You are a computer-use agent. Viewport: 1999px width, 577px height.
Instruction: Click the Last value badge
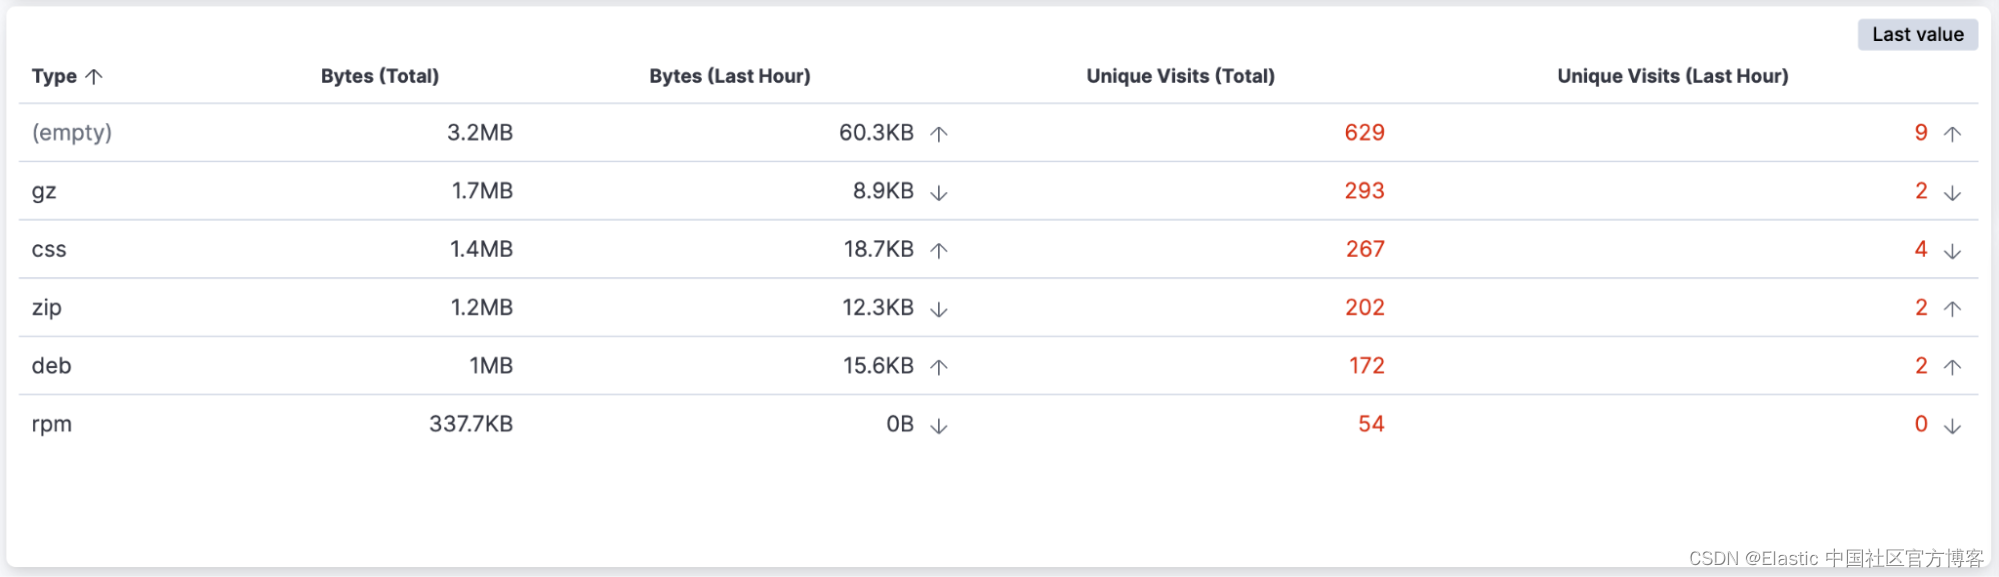[x=1917, y=34]
